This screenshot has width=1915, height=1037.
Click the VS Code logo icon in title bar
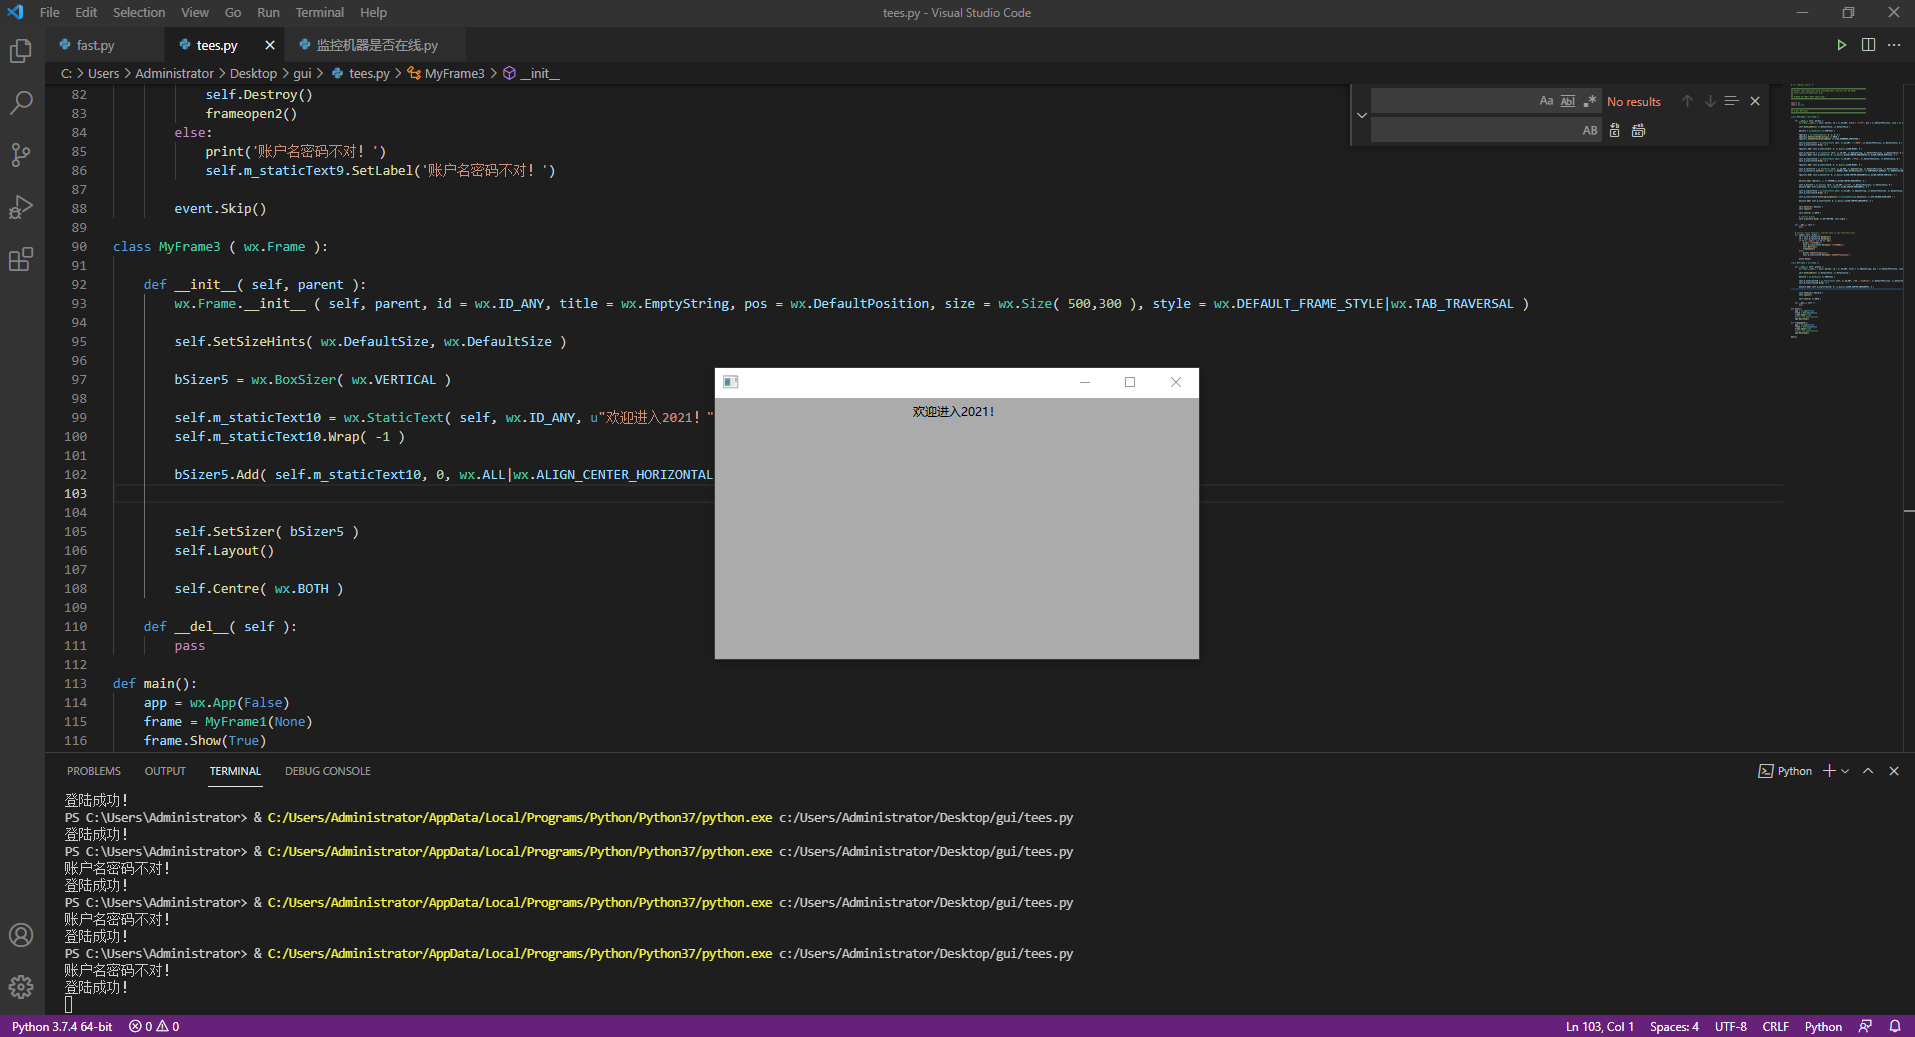tap(15, 12)
